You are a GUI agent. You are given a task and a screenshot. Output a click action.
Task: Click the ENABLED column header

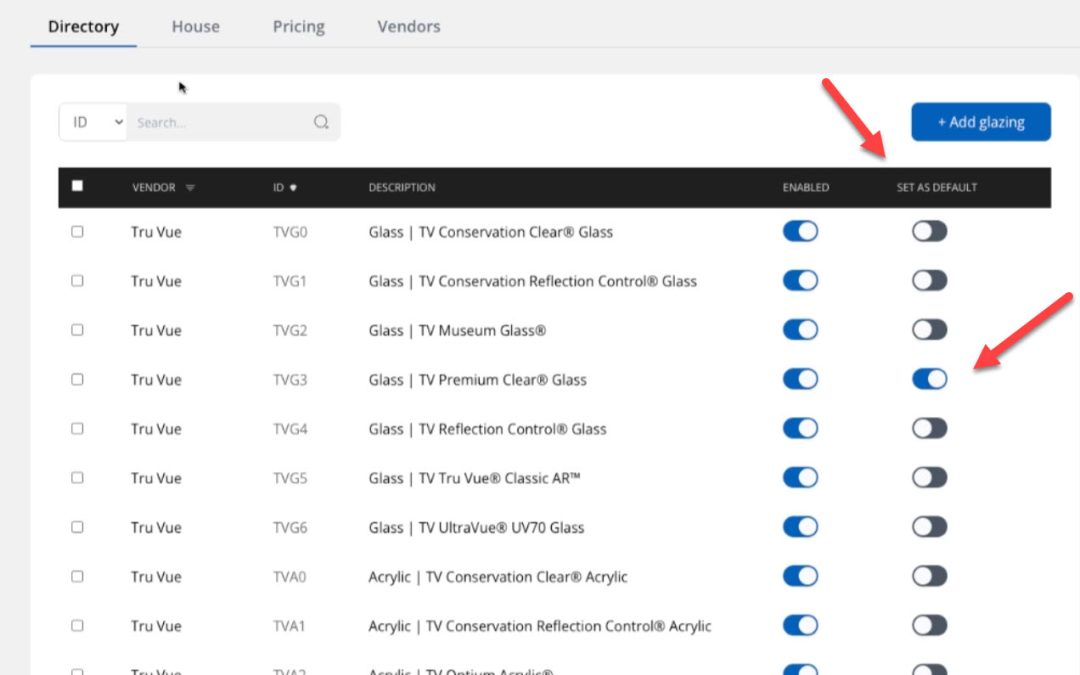coord(806,187)
